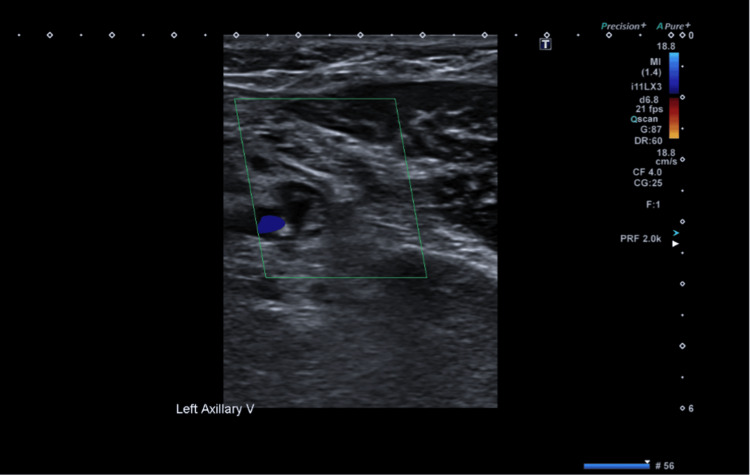Click the frame counter # 56
750x475 pixels.
(664, 466)
